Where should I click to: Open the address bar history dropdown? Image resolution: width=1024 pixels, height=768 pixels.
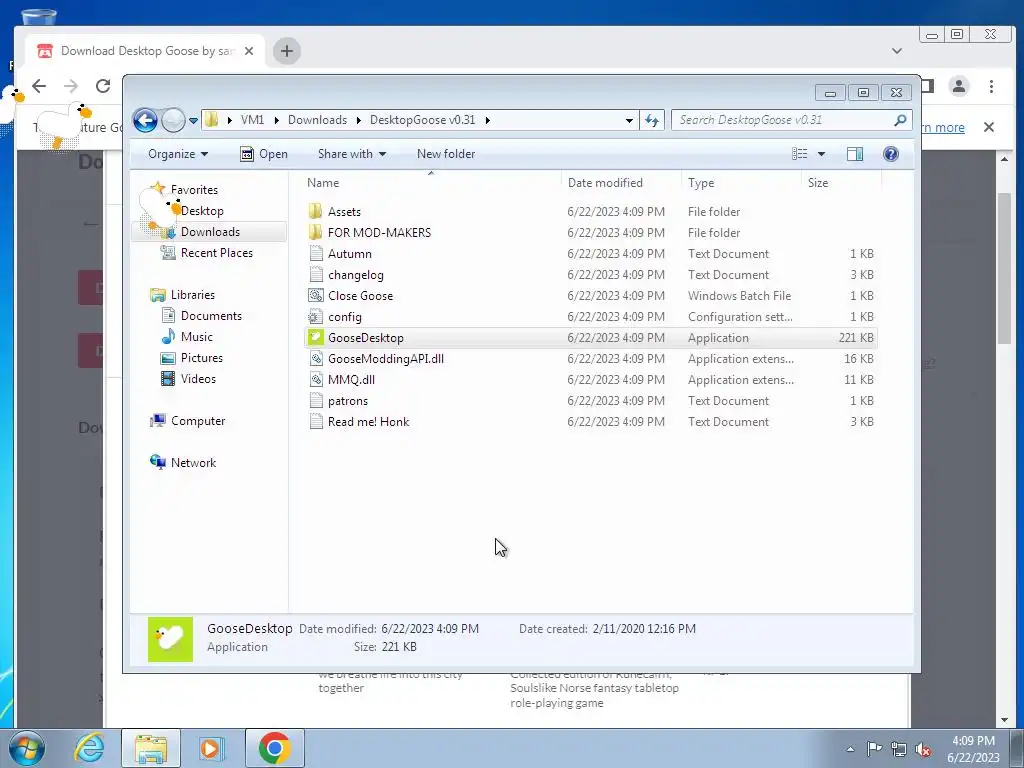tap(629, 120)
